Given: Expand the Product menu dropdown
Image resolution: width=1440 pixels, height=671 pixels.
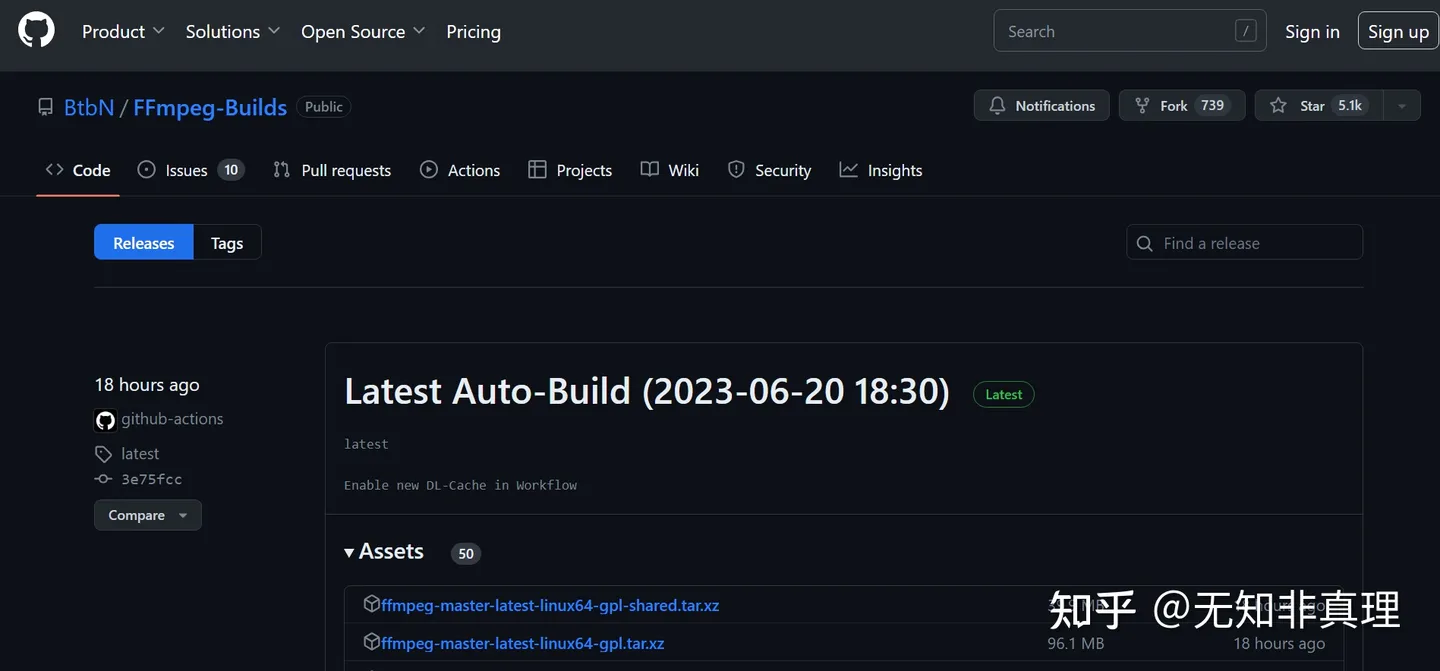Looking at the screenshot, I should 123,32.
